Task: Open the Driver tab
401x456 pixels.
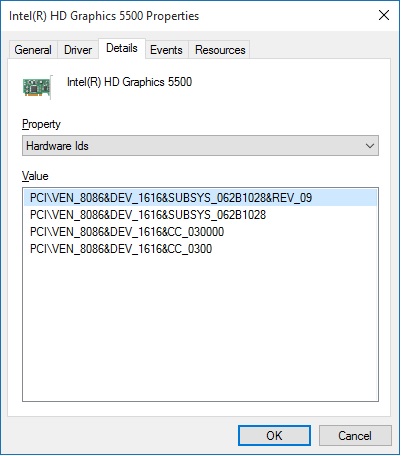Action: click(x=78, y=50)
